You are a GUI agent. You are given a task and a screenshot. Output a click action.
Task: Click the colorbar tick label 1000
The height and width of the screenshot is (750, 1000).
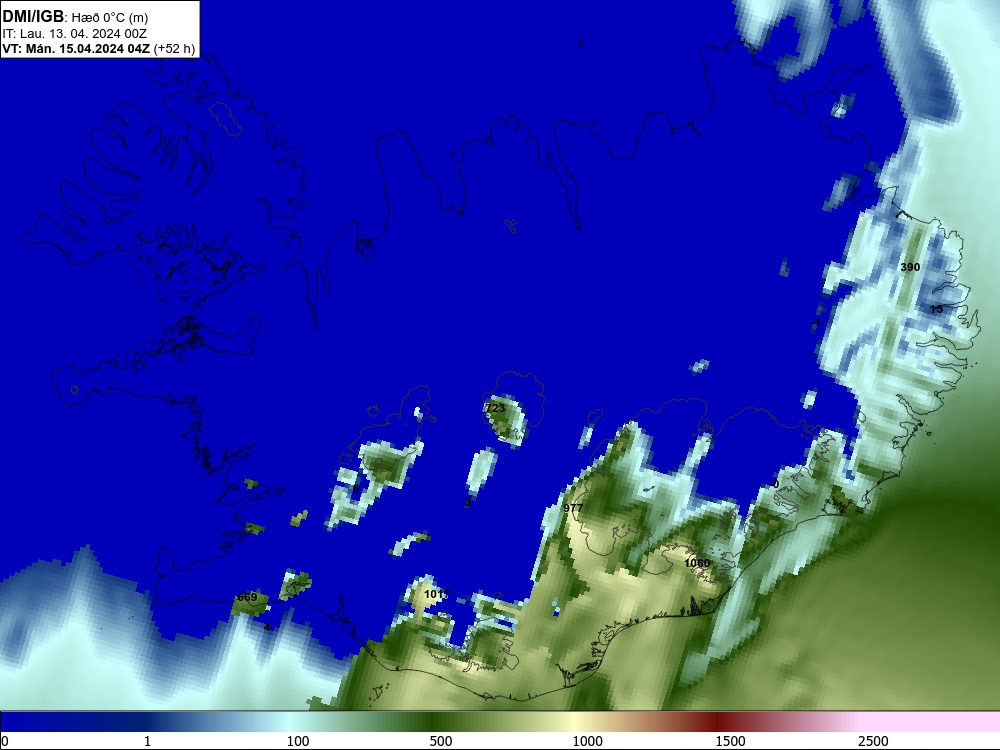587,741
